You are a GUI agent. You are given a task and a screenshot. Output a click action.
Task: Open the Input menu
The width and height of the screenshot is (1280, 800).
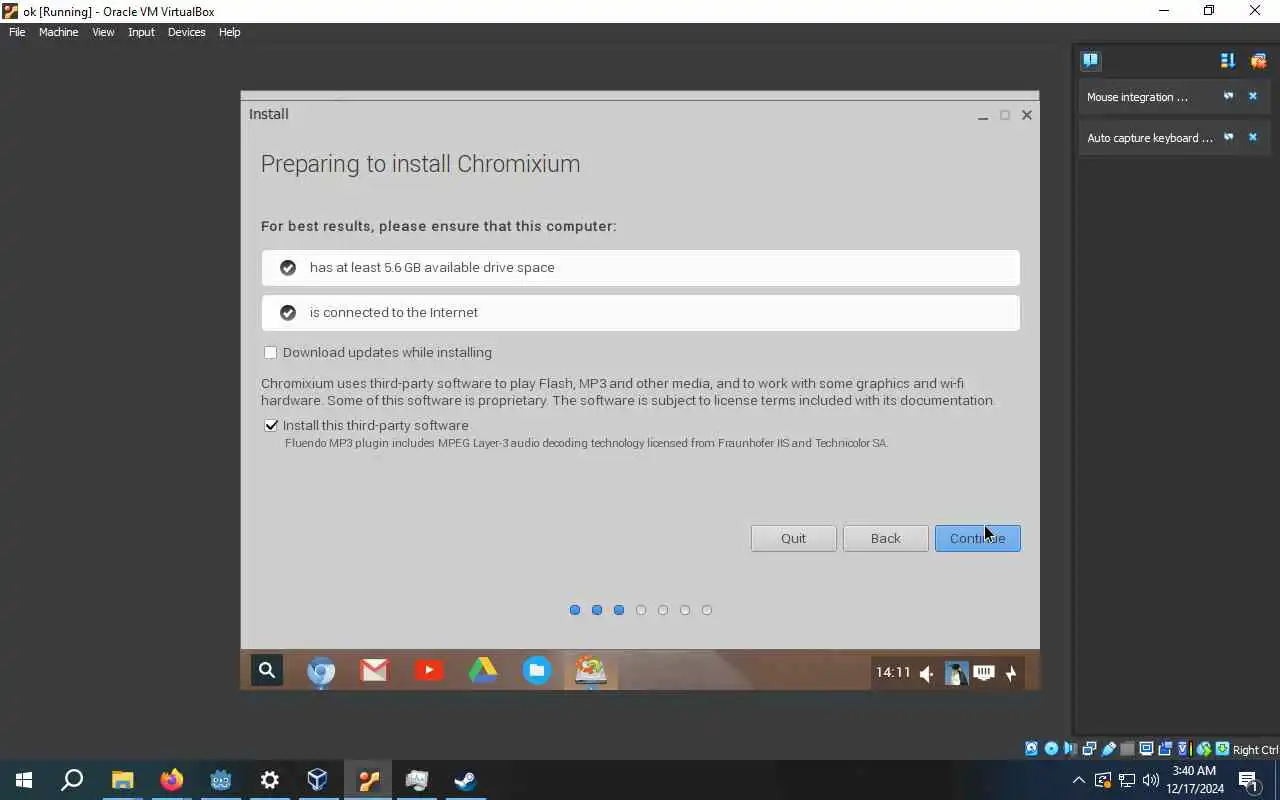(141, 32)
